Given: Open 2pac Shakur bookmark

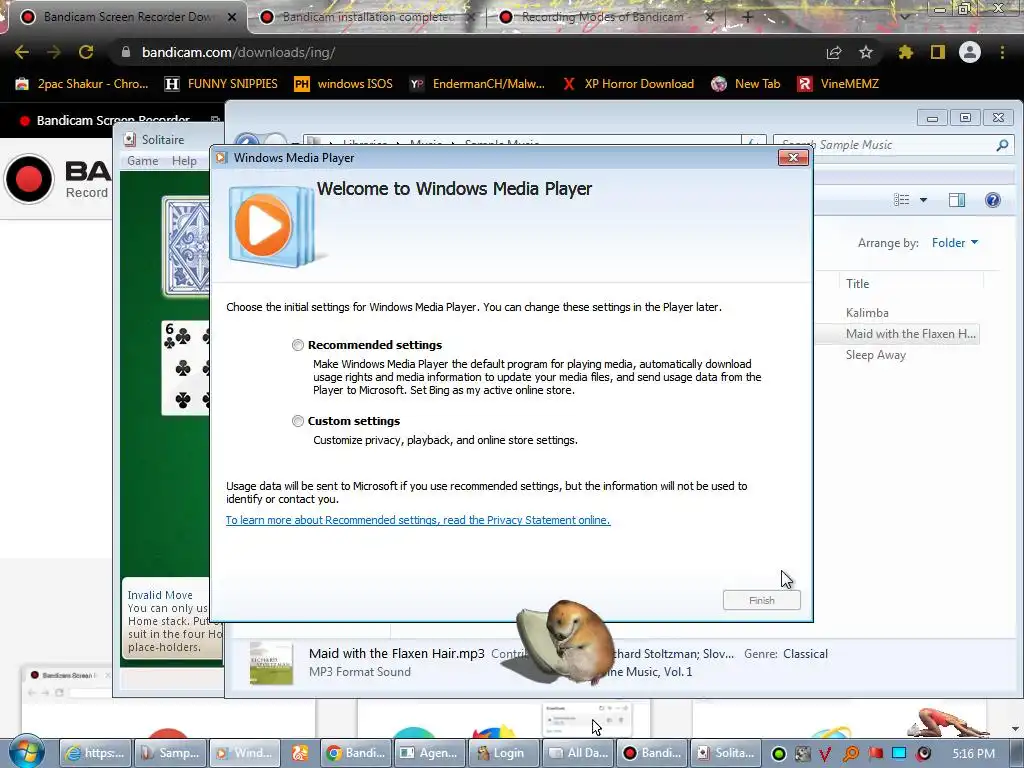Looking at the screenshot, I should click(x=82, y=84).
